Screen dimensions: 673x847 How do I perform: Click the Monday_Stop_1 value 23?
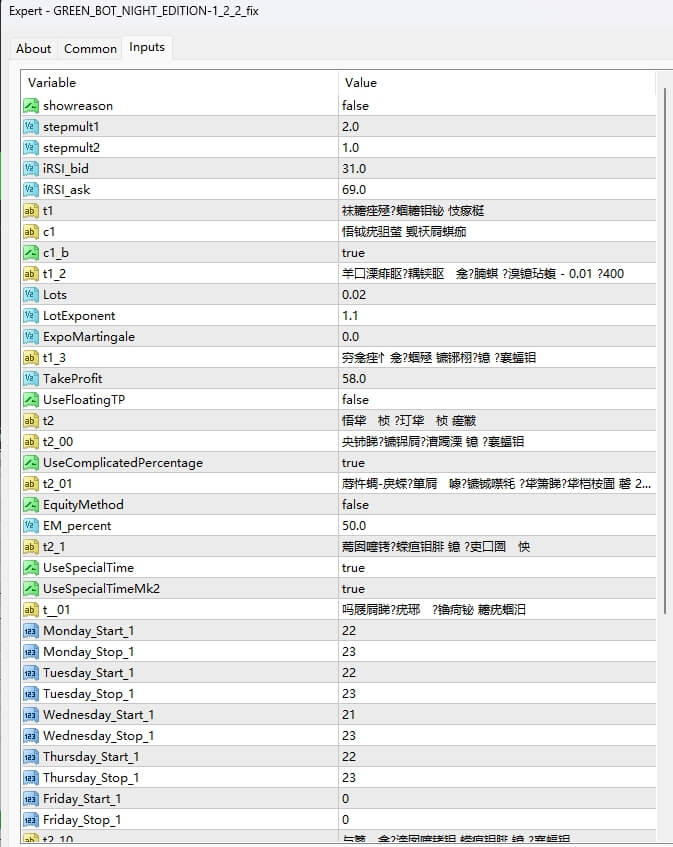click(x=349, y=652)
